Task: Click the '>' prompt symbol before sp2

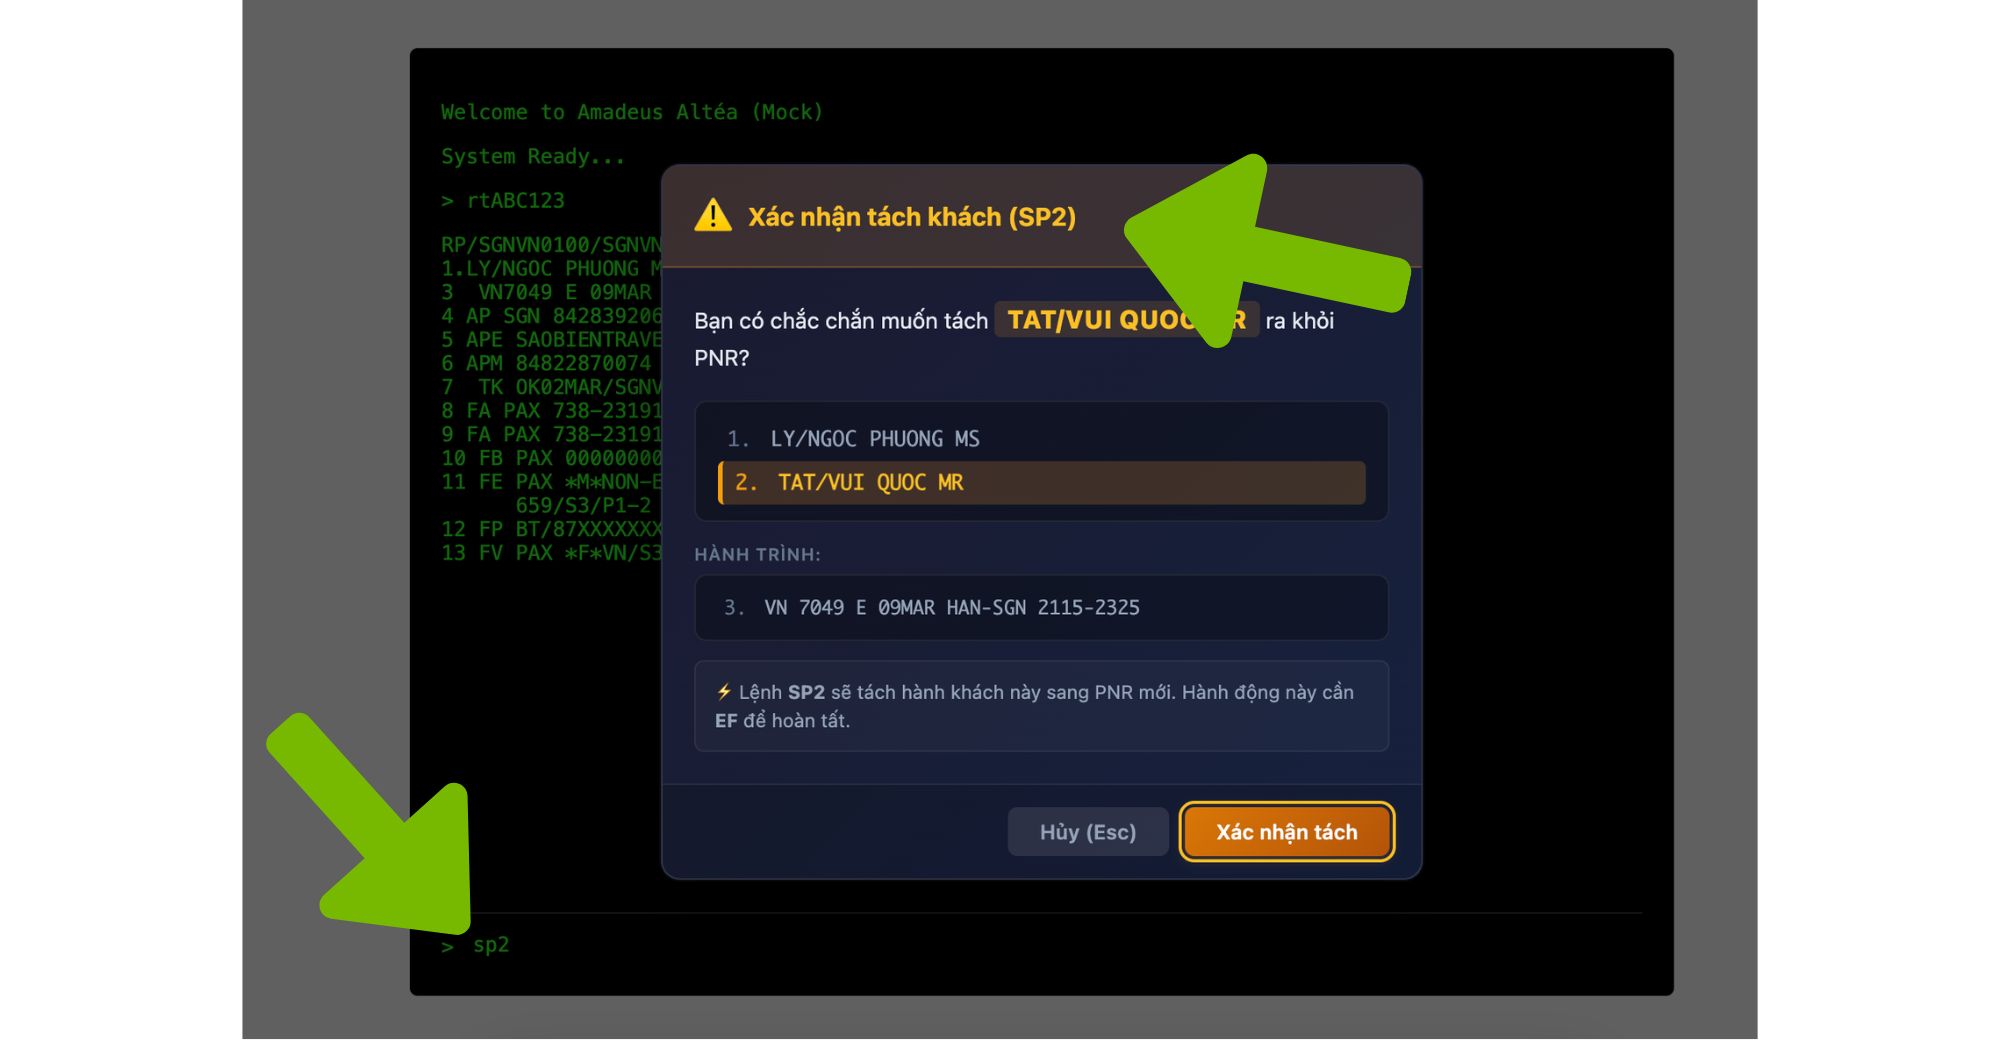Action: click(x=447, y=946)
